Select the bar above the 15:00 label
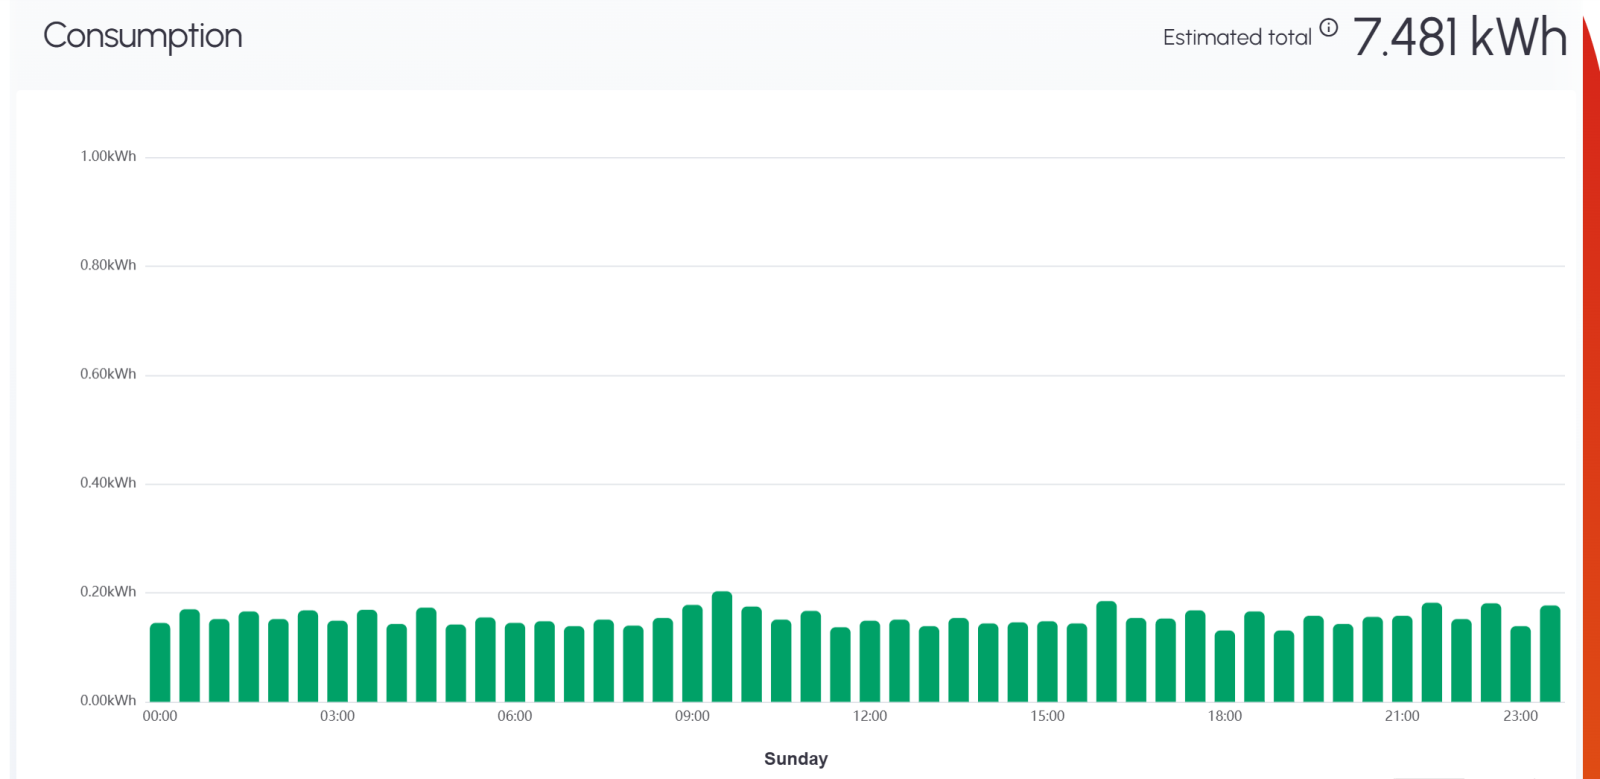This screenshot has width=1600, height=779. (1047, 661)
